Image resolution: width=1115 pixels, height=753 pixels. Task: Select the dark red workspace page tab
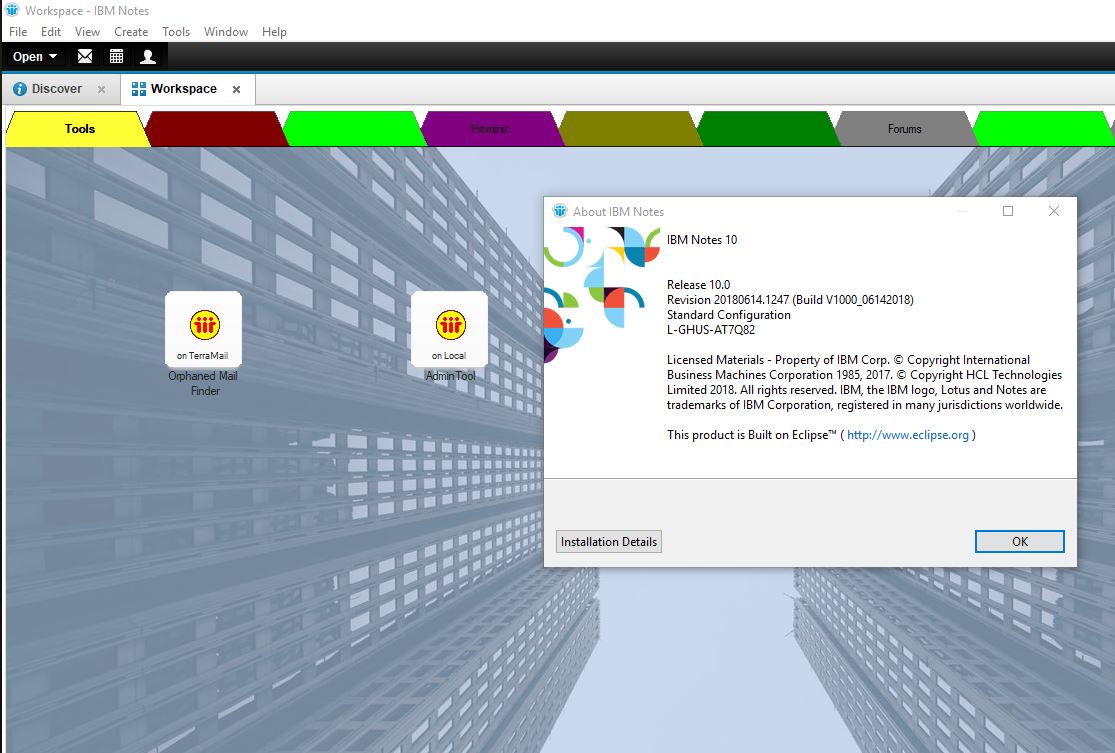click(x=215, y=129)
